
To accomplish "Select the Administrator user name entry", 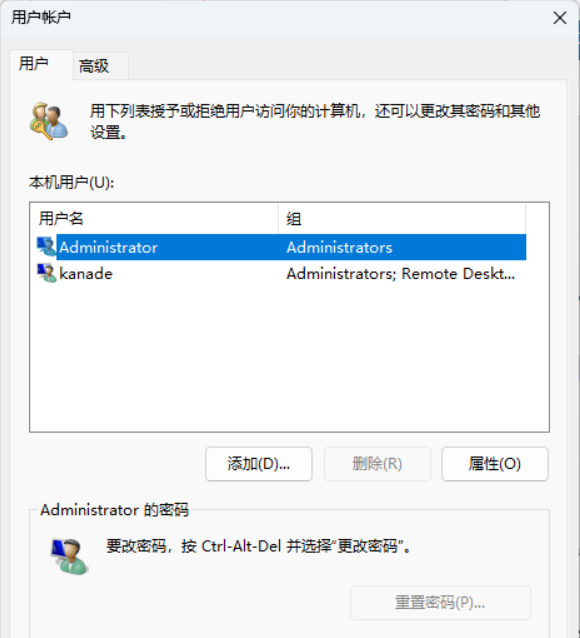I will click(108, 247).
